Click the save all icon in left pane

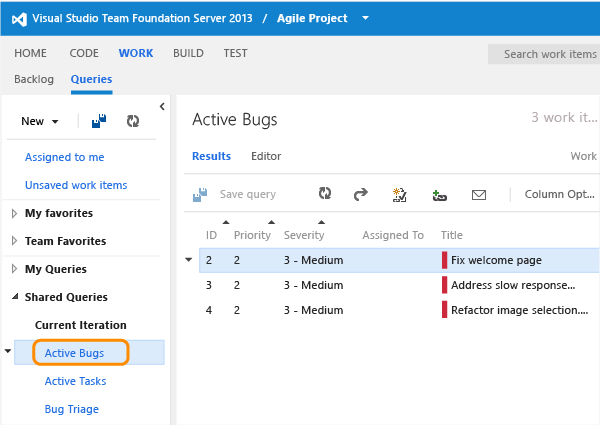pyautogui.click(x=99, y=121)
